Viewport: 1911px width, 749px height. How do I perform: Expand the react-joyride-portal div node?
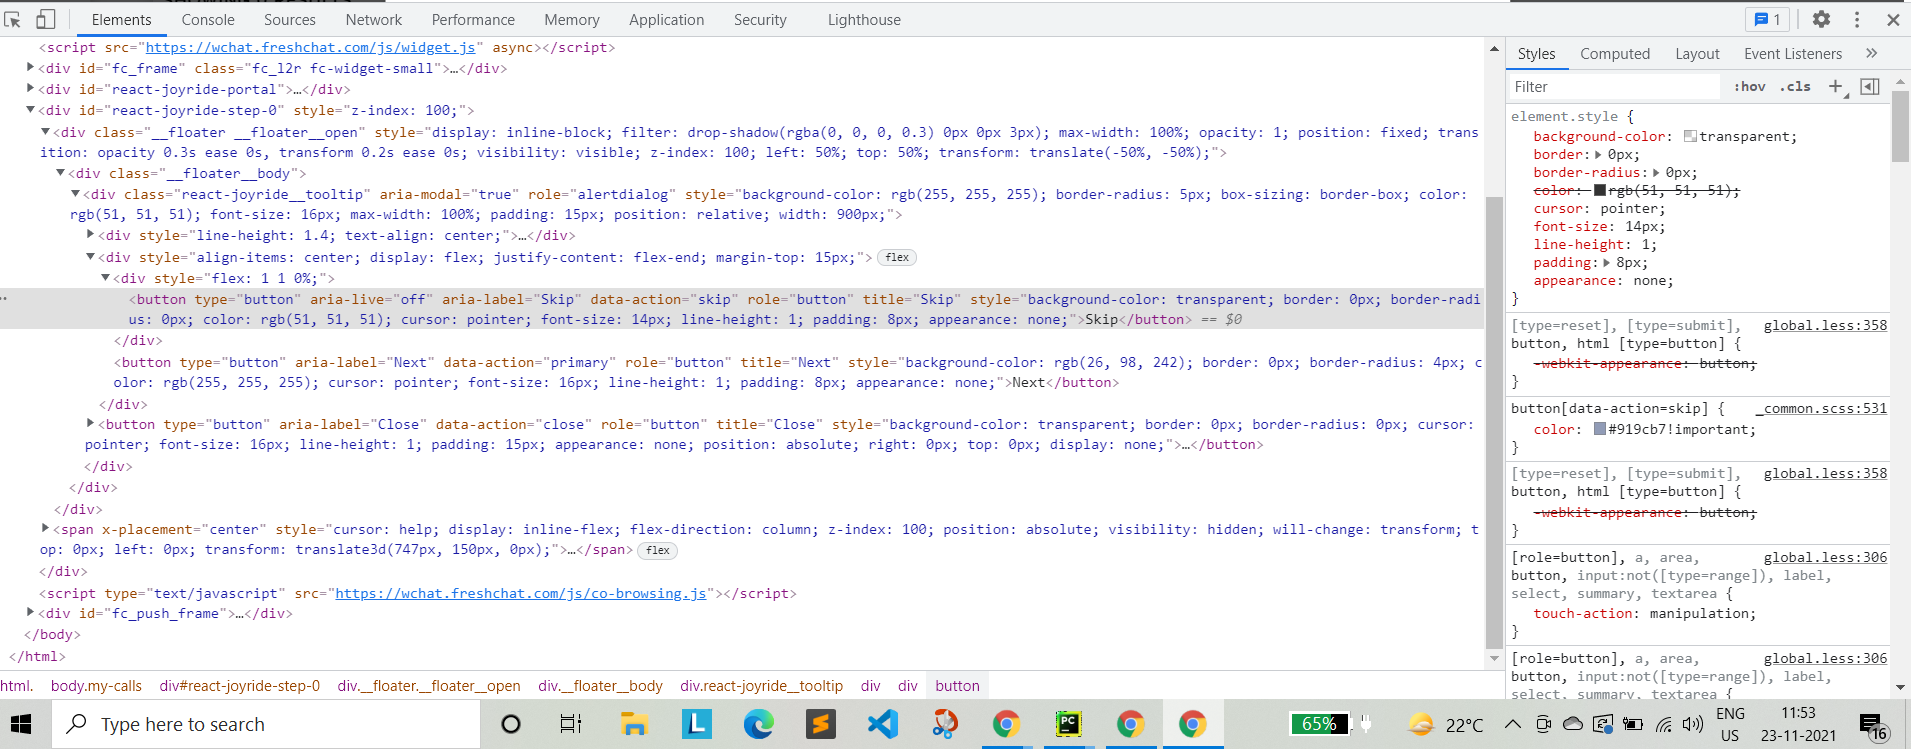[x=30, y=89]
